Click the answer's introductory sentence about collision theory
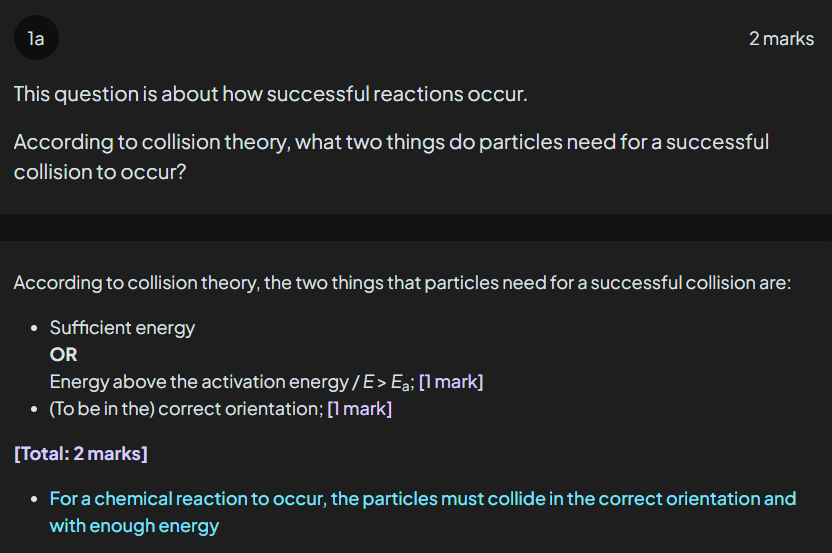The width and height of the screenshot is (832, 553). click(402, 283)
